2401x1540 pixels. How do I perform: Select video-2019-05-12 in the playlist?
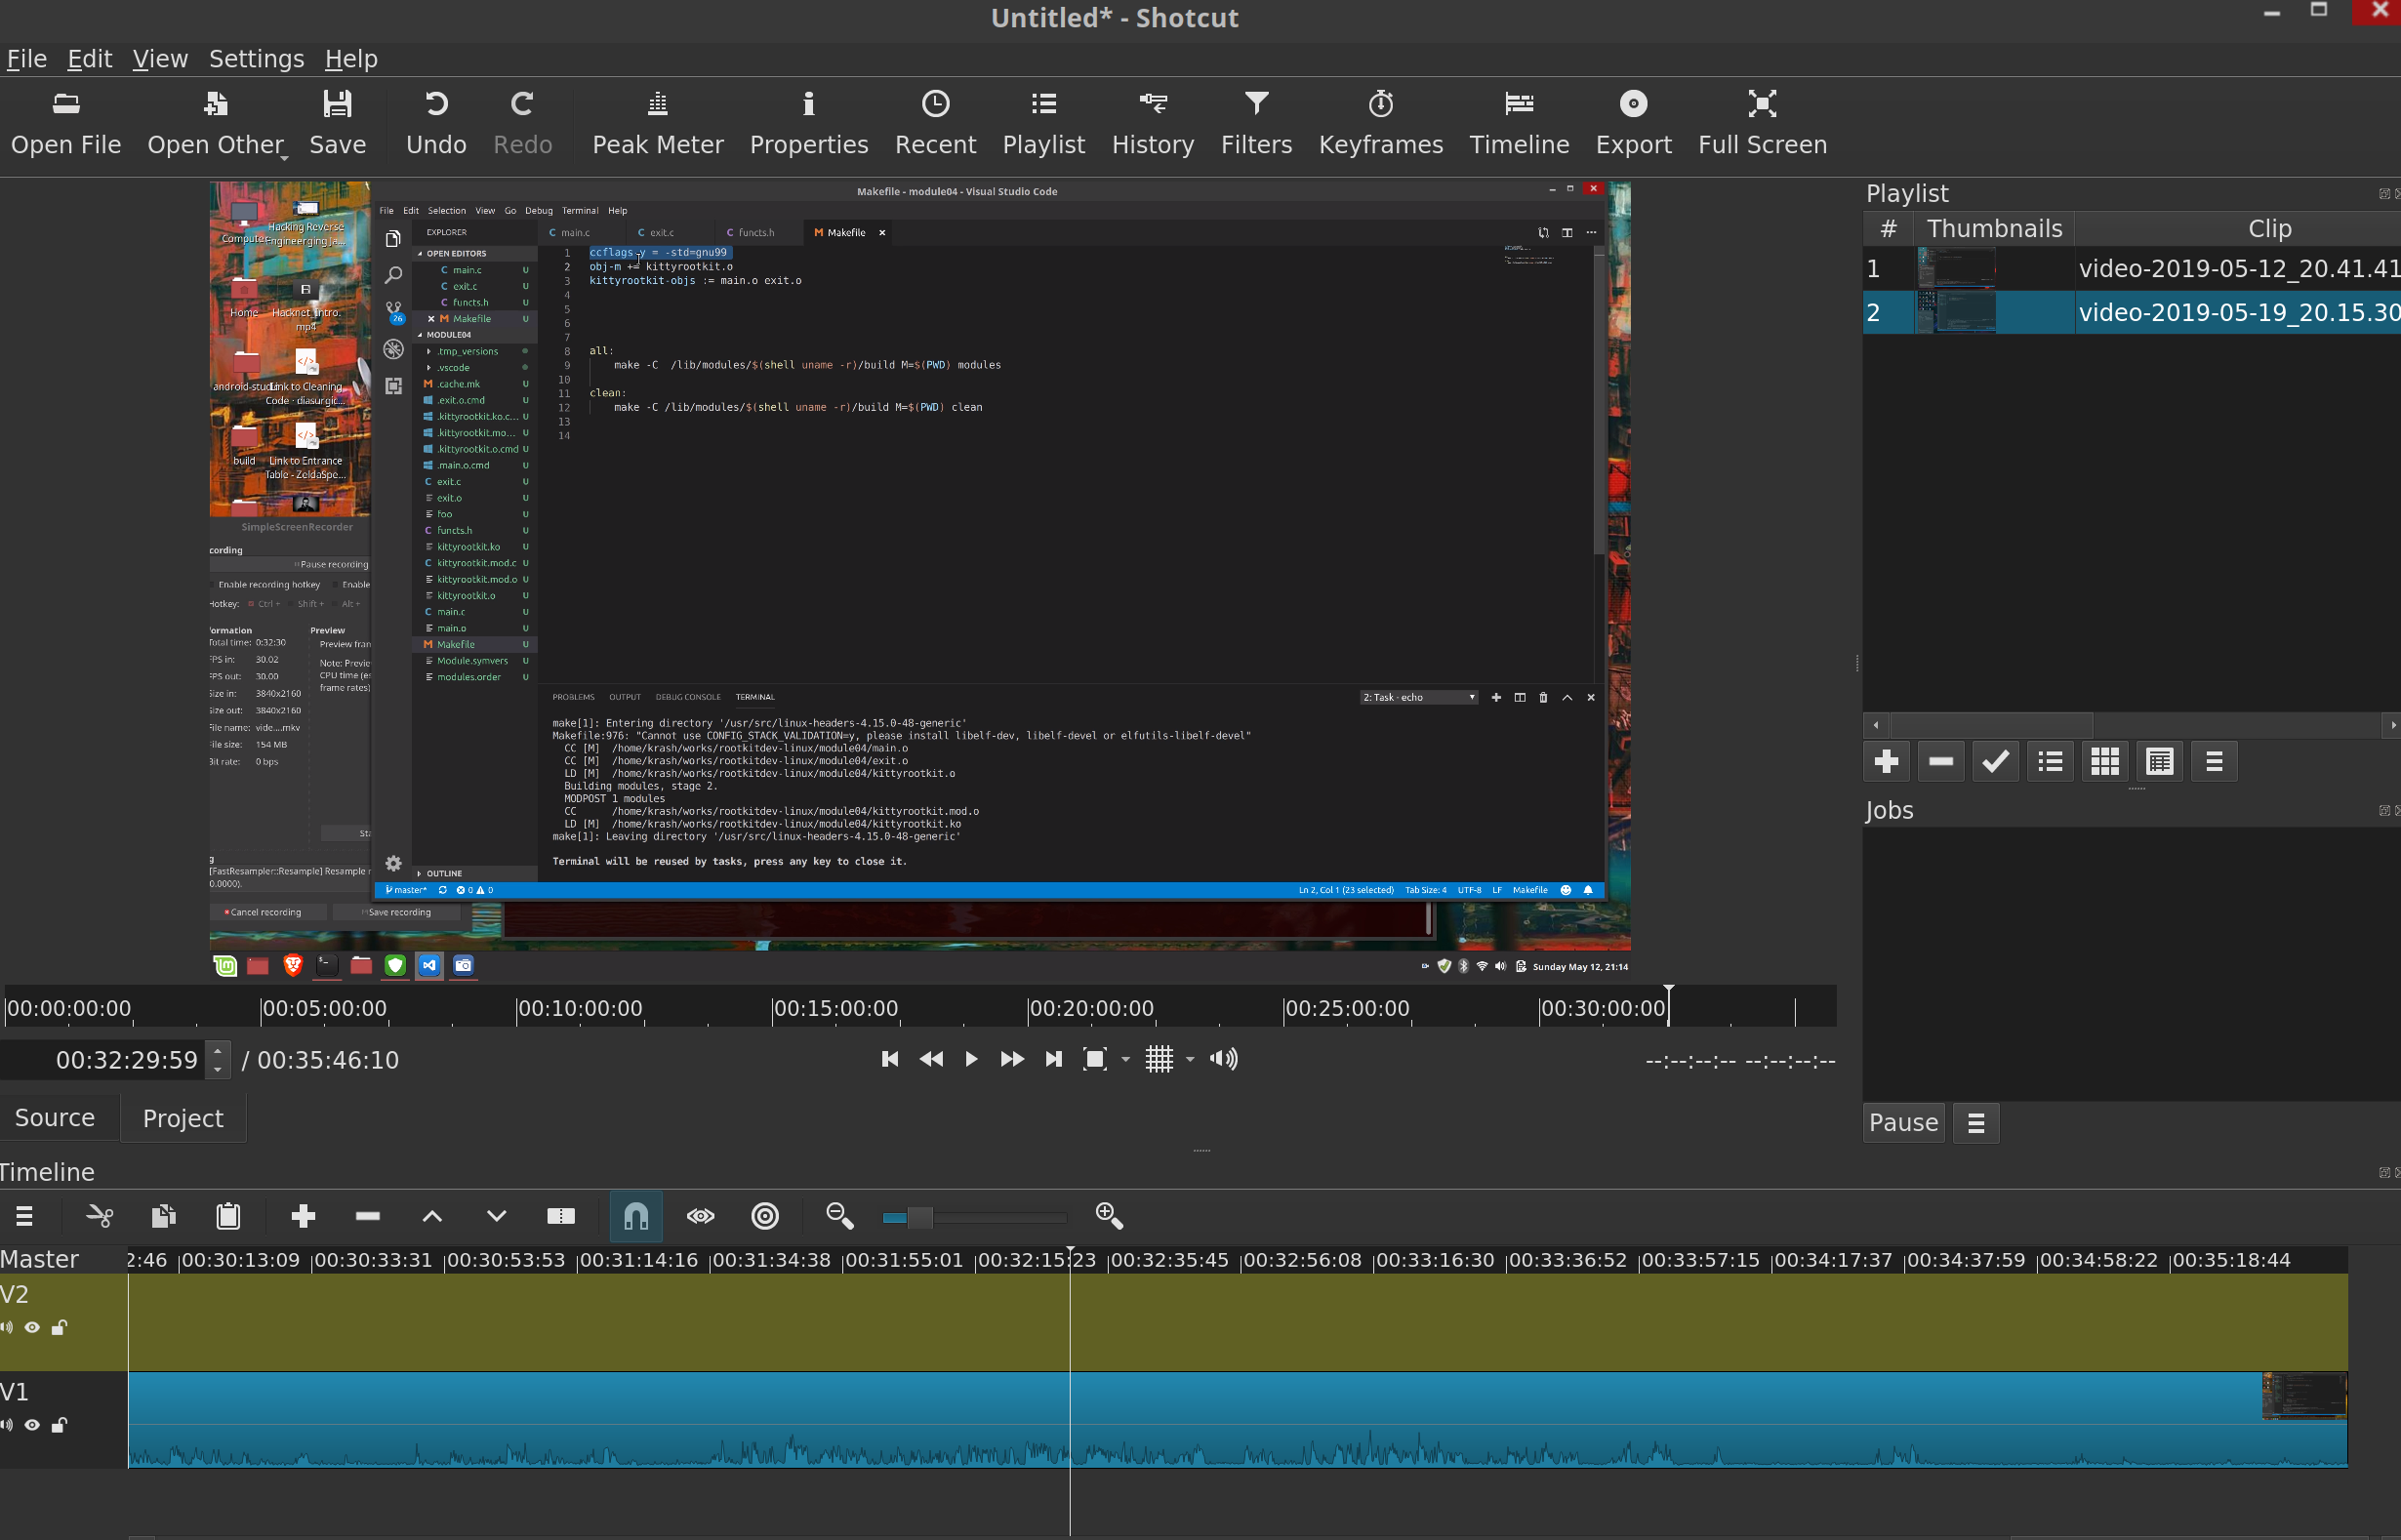click(x=2150, y=268)
